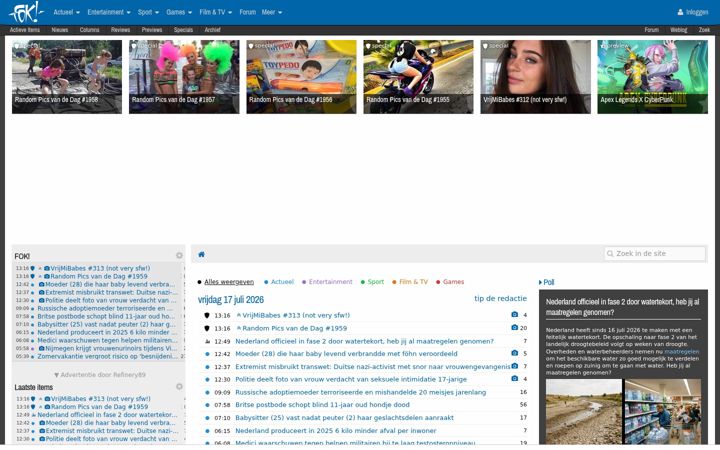
Task: Expand the Poll section arrow
Action: point(540,282)
